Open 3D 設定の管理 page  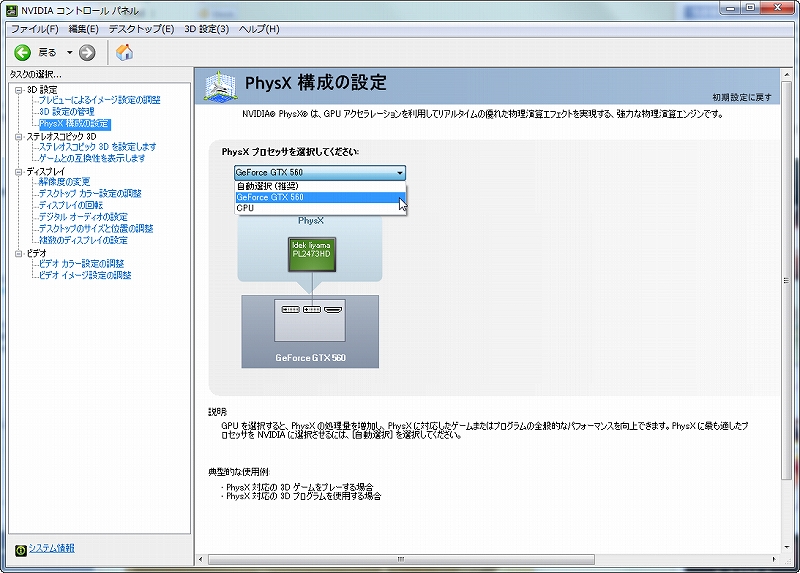66,112
